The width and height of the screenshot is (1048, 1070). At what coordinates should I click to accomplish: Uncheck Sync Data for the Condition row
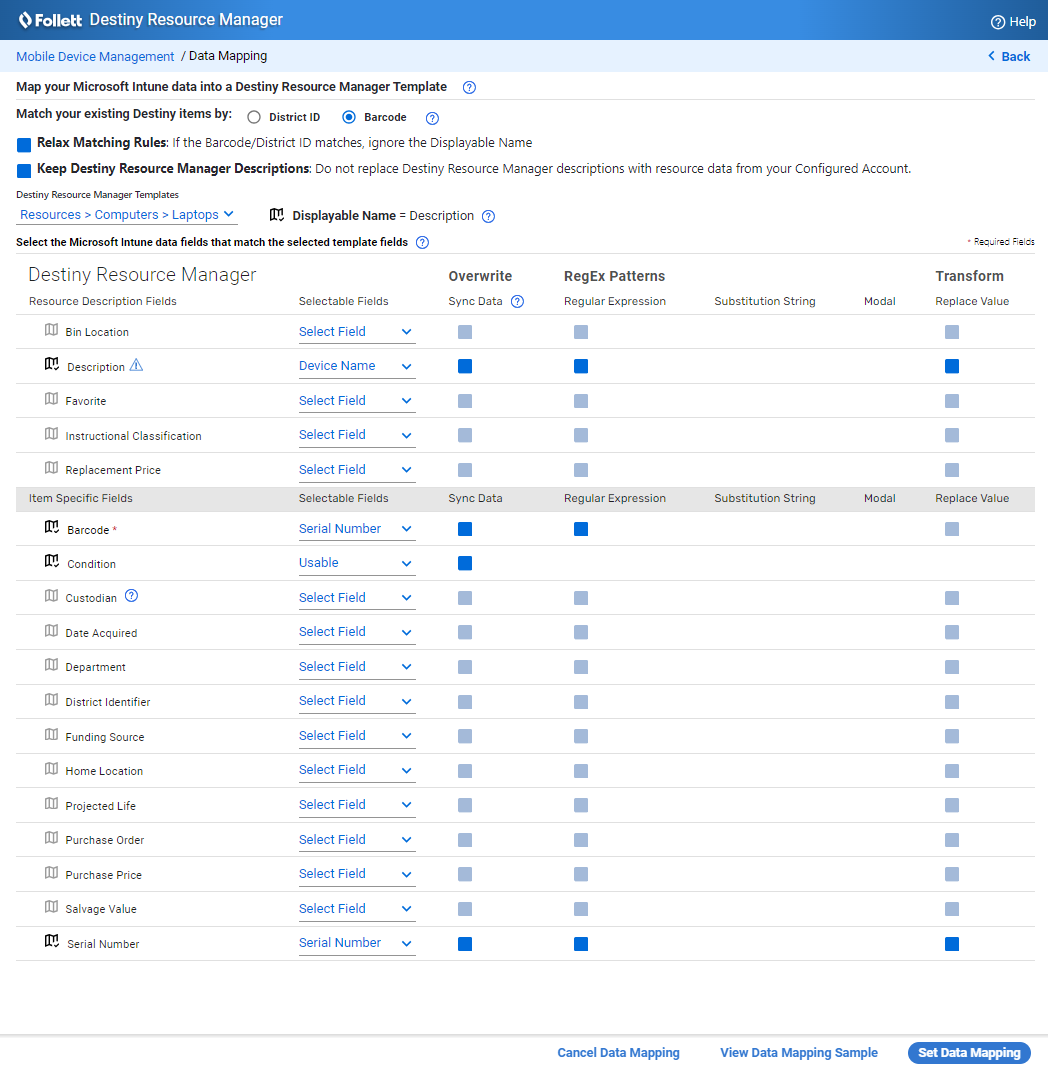pos(464,563)
